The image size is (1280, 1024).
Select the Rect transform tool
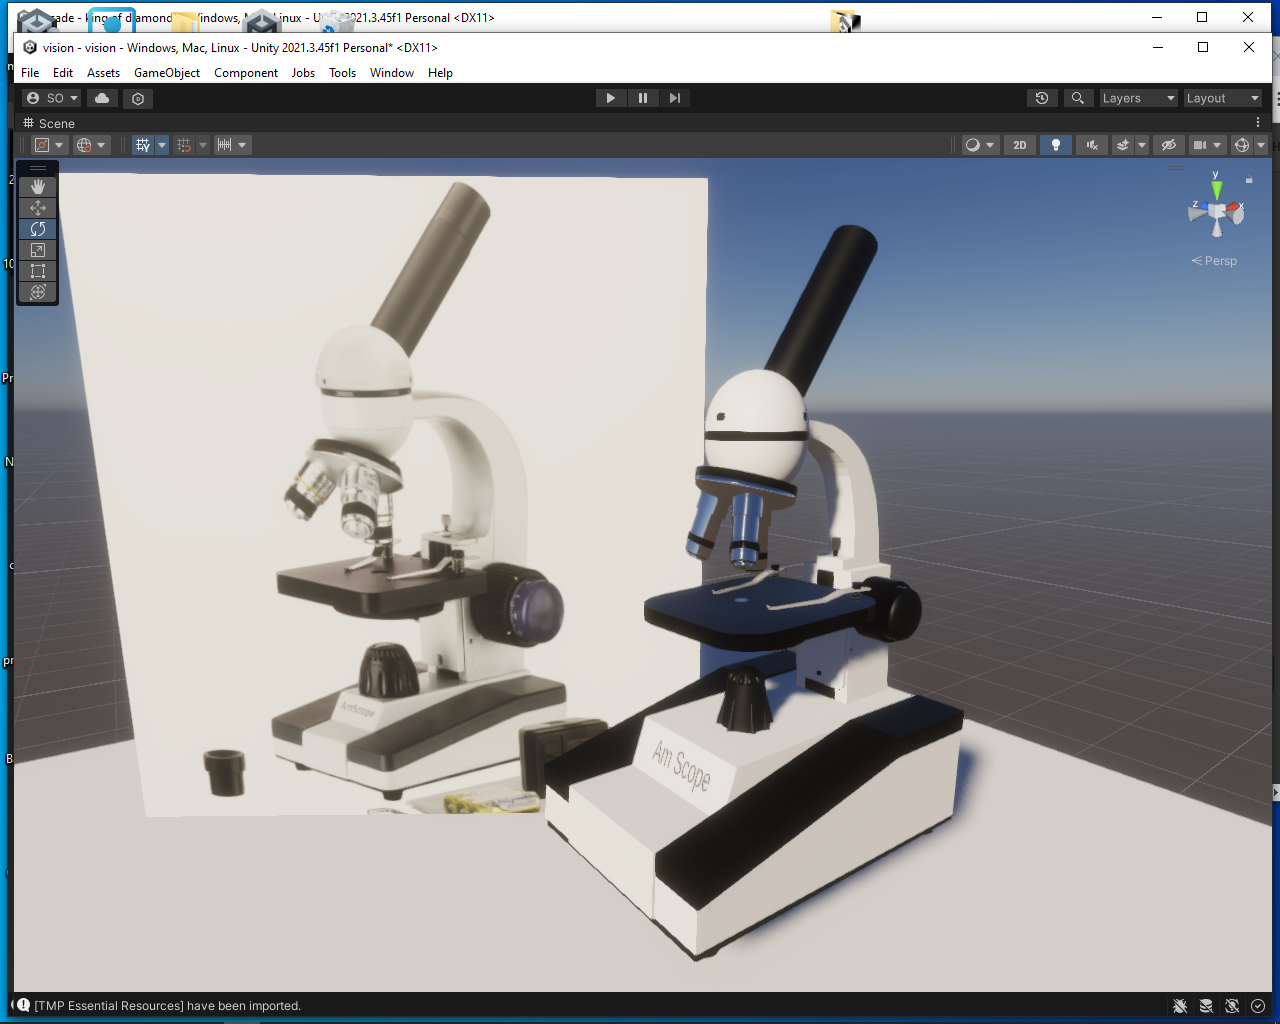pos(38,271)
